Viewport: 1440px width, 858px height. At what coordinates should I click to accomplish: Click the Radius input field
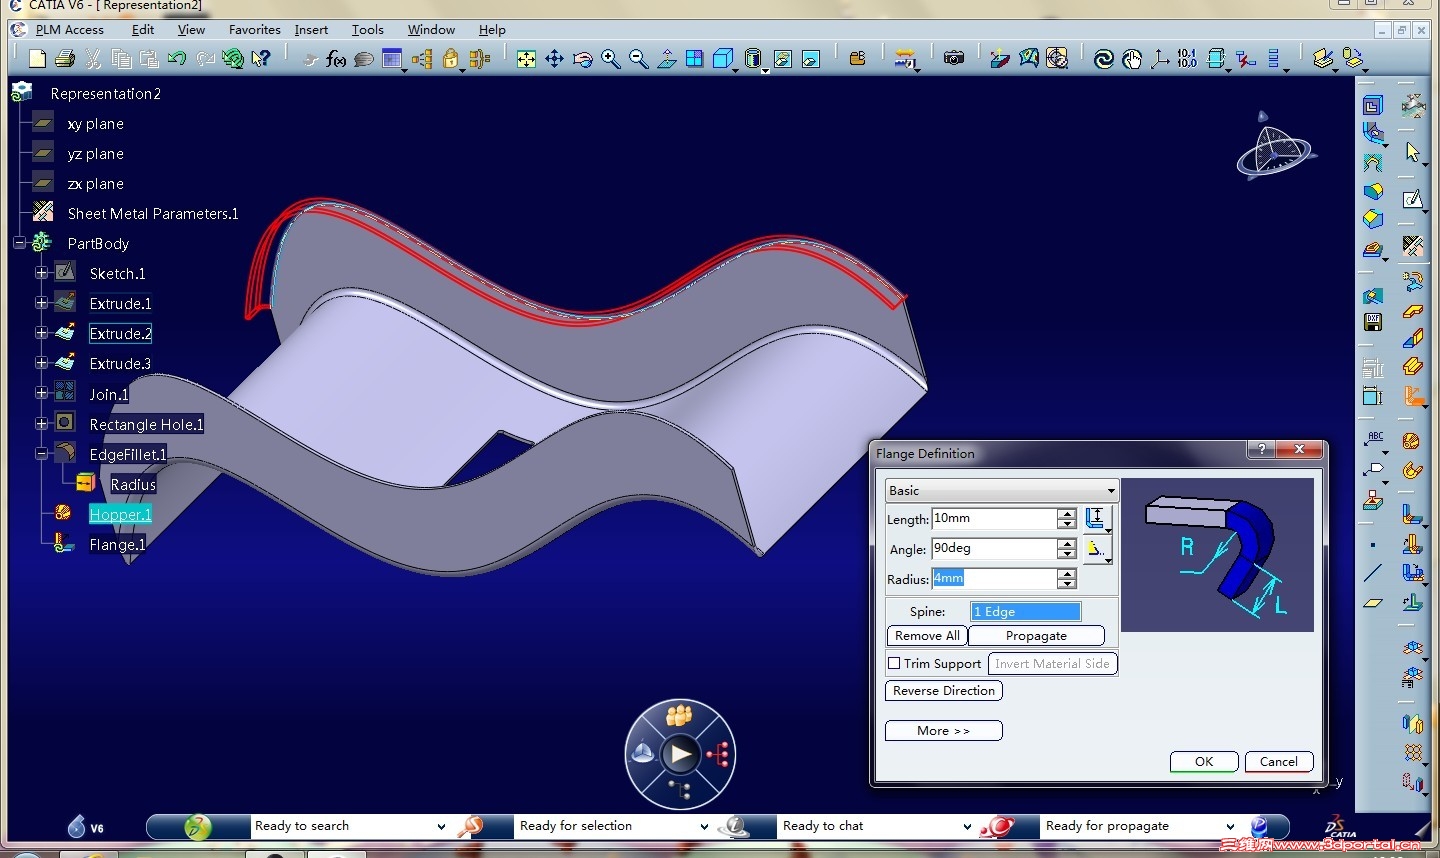(x=993, y=579)
